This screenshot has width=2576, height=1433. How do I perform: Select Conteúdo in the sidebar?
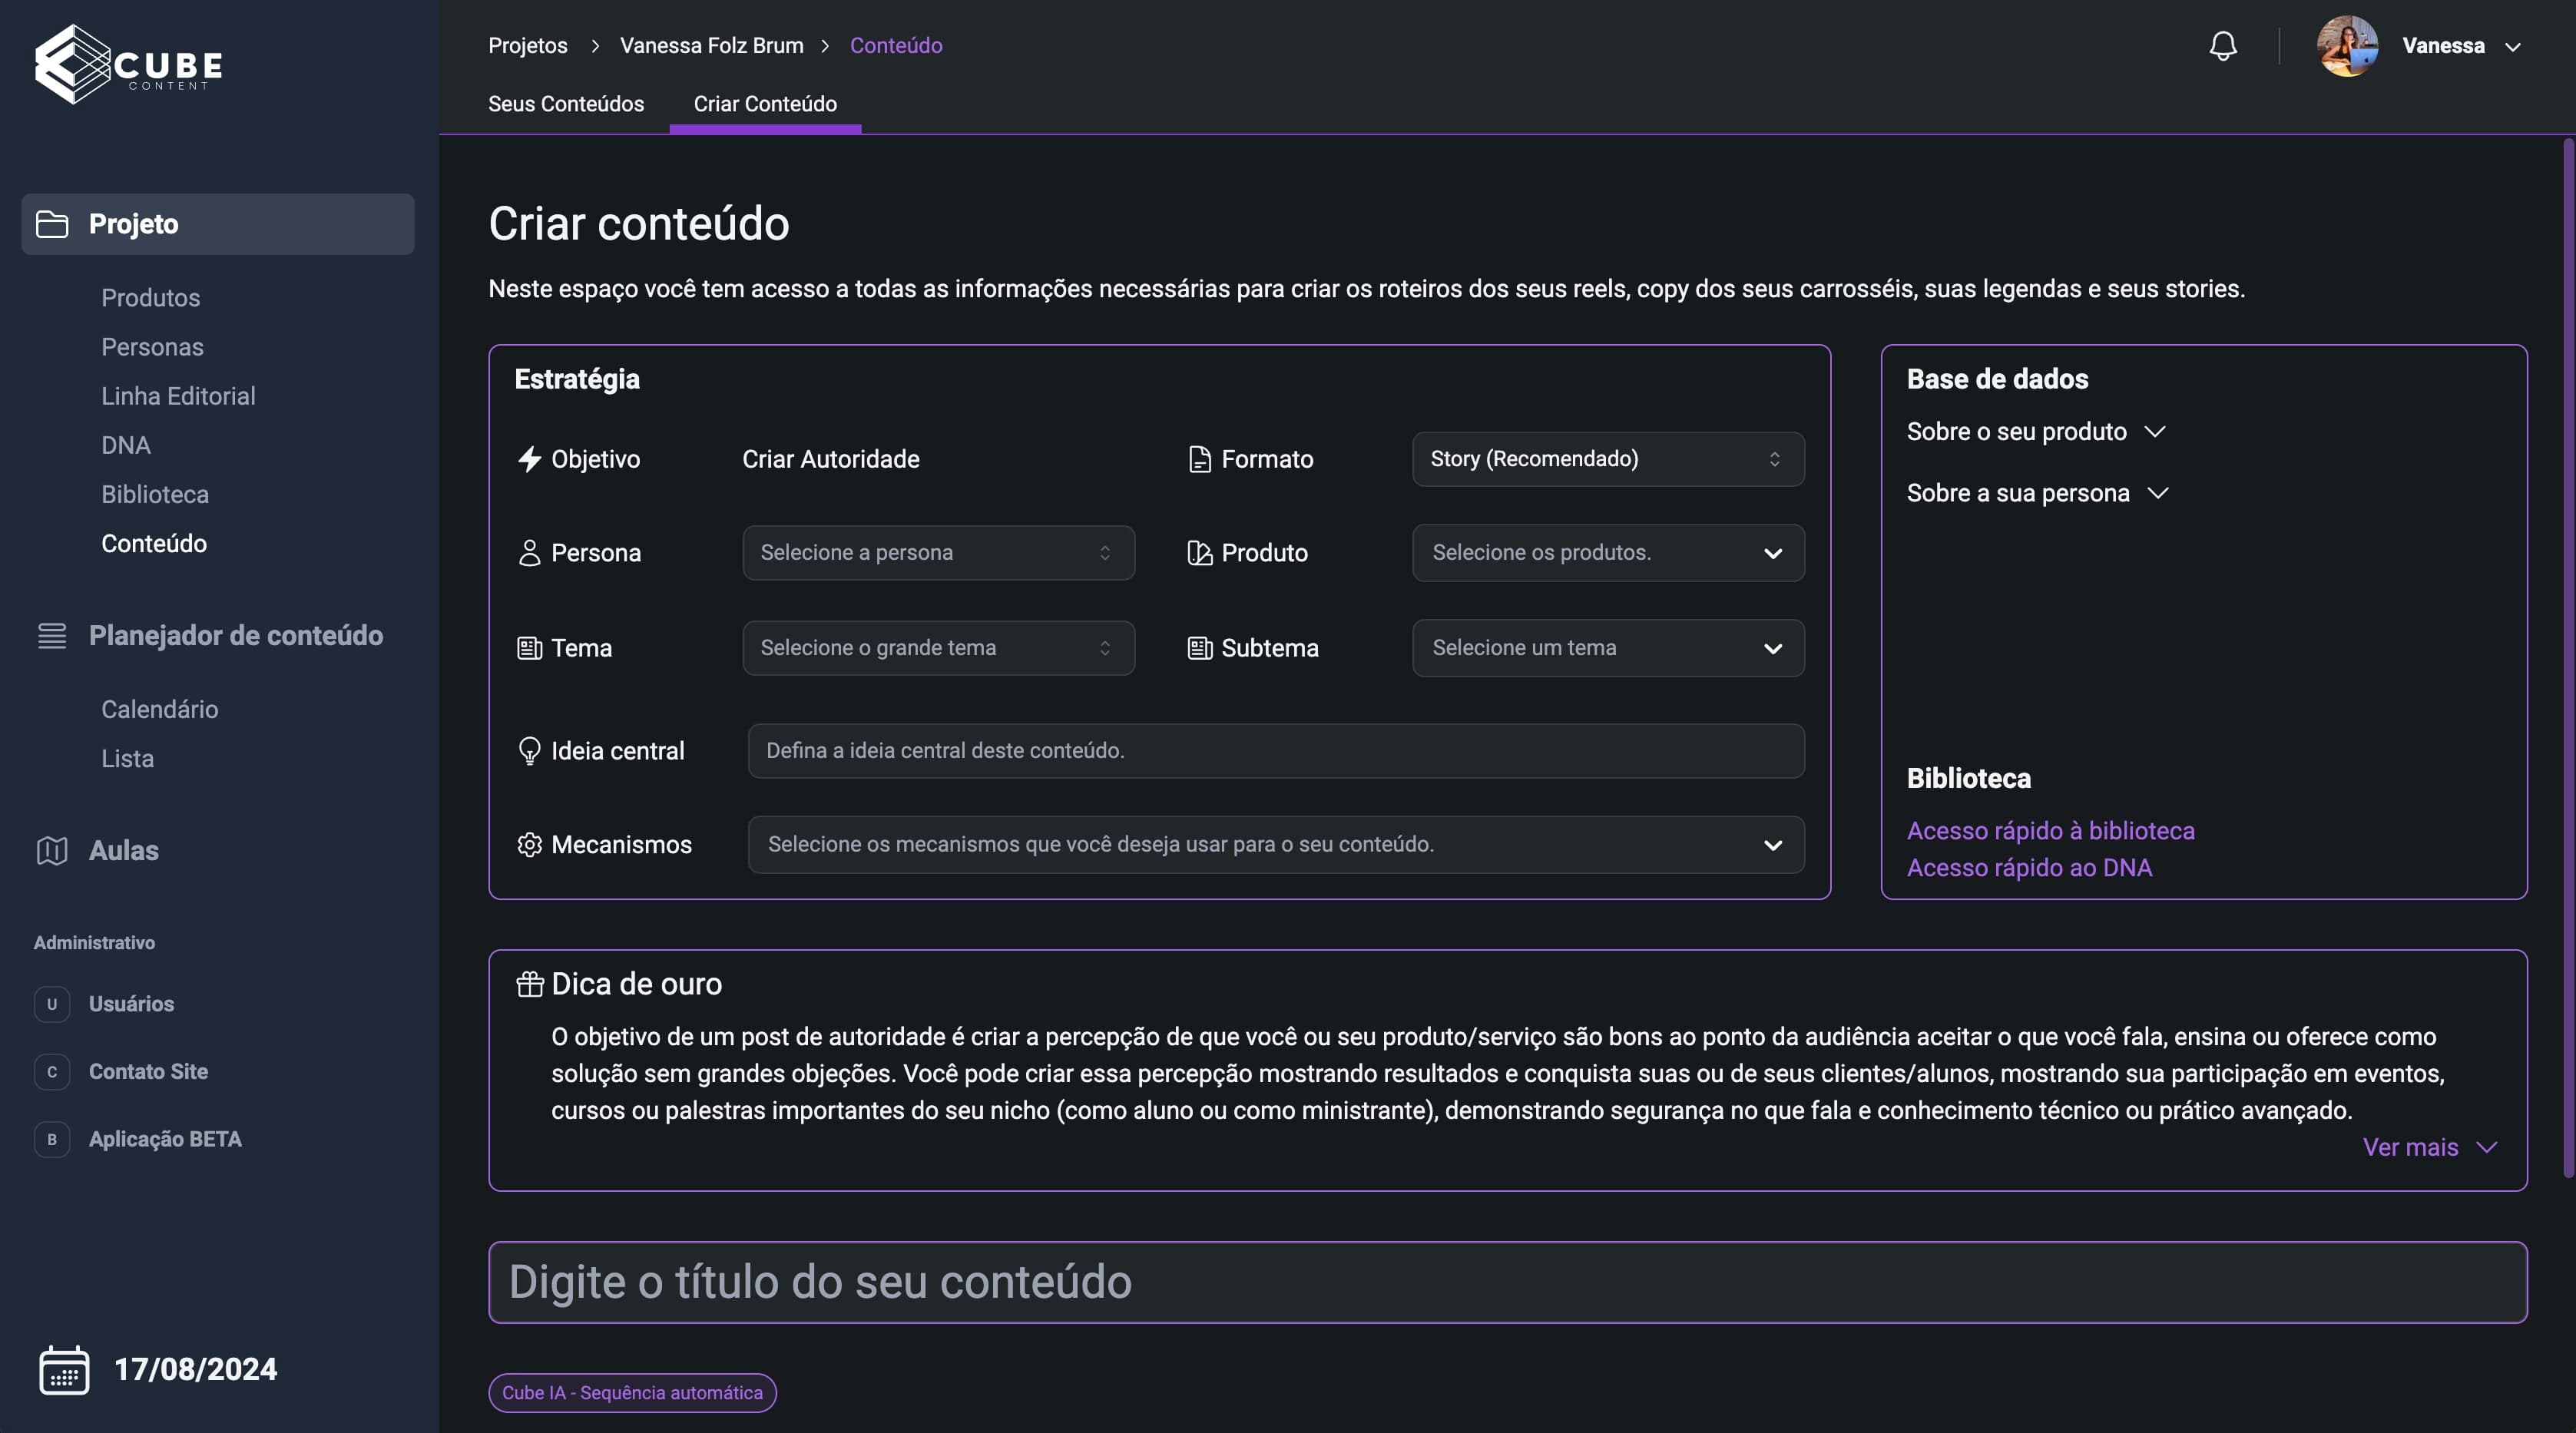pyautogui.click(x=154, y=543)
